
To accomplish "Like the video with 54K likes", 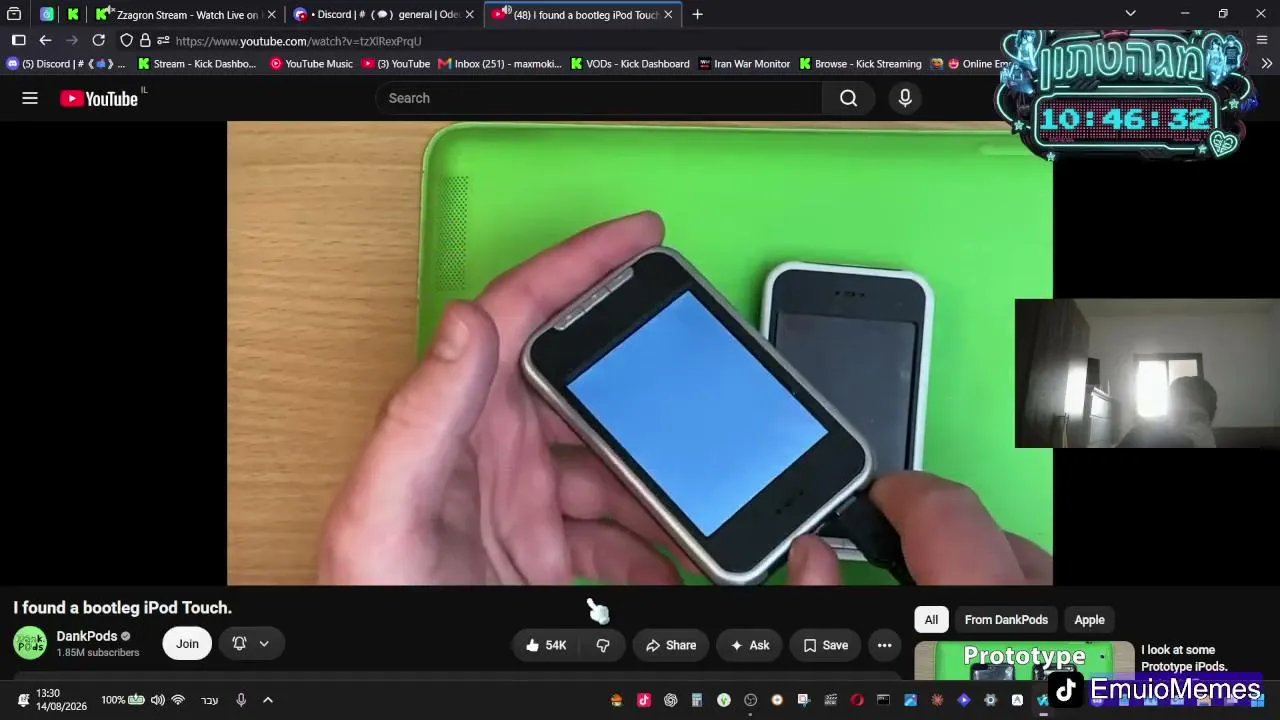I will (546, 645).
